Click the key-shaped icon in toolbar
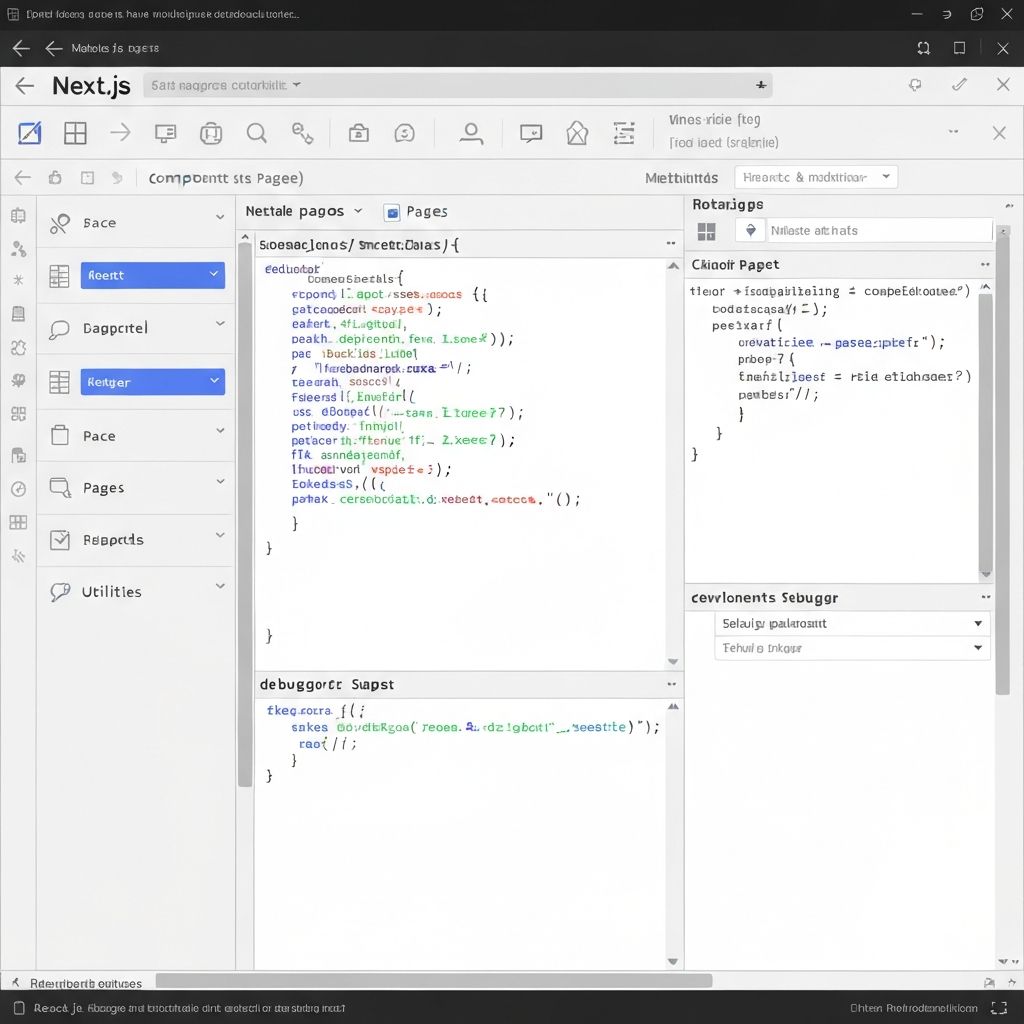Viewport: 1024px width, 1024px height. point(302,133)
